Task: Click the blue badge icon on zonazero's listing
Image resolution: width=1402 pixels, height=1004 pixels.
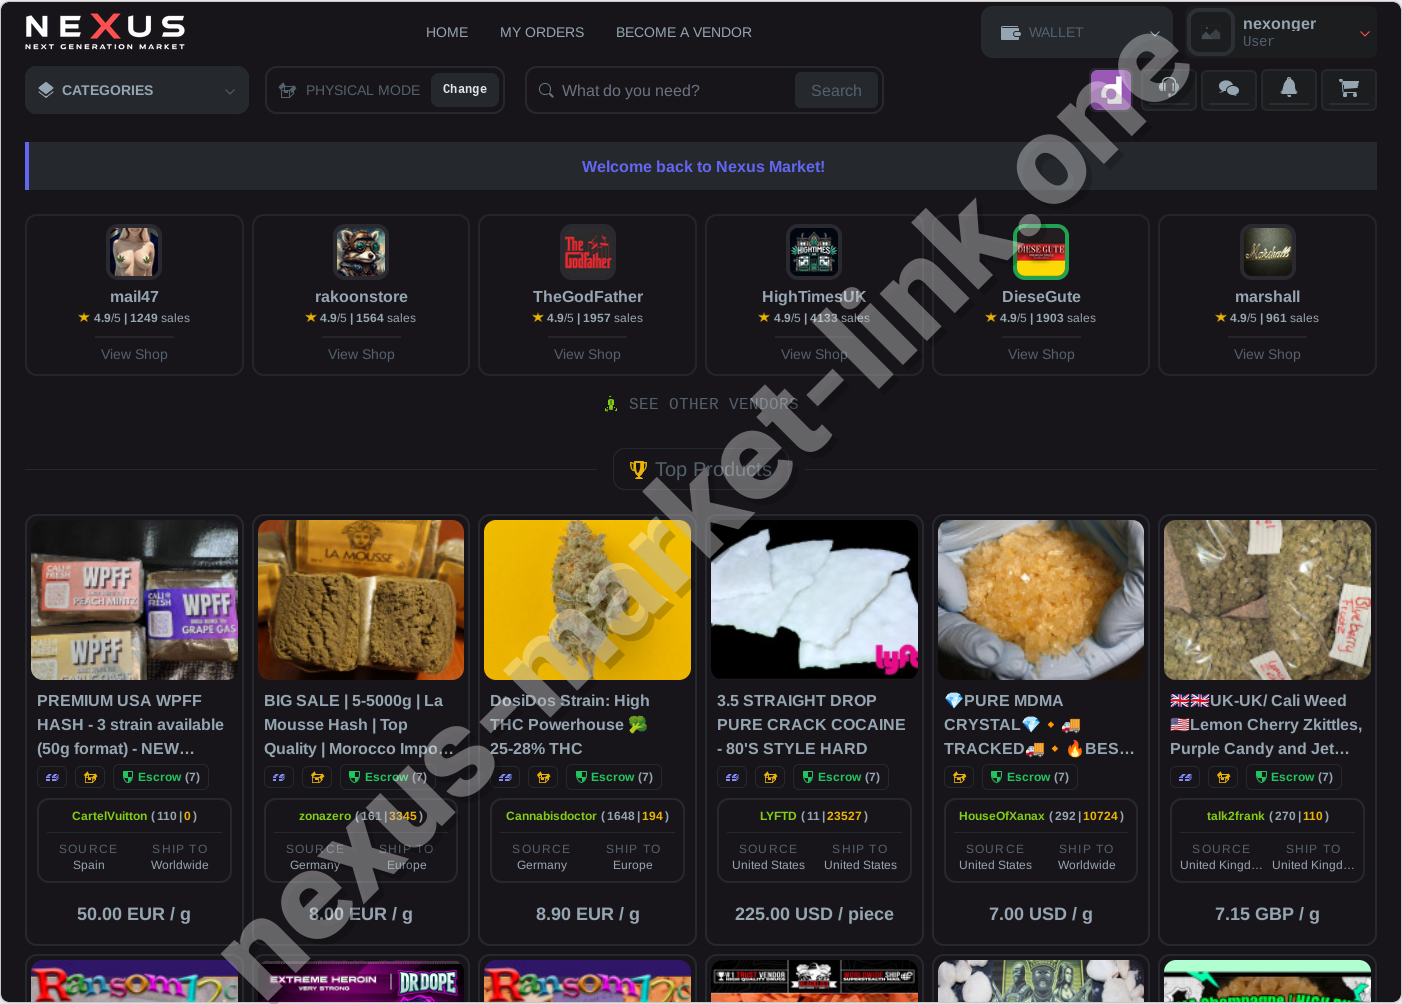Action: pyautogui.click(x=279, y=777)
